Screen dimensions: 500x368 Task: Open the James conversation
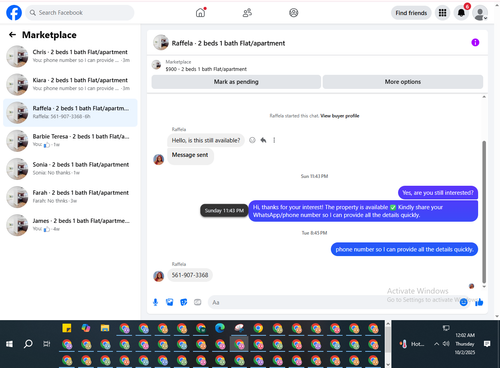(70, 225)
